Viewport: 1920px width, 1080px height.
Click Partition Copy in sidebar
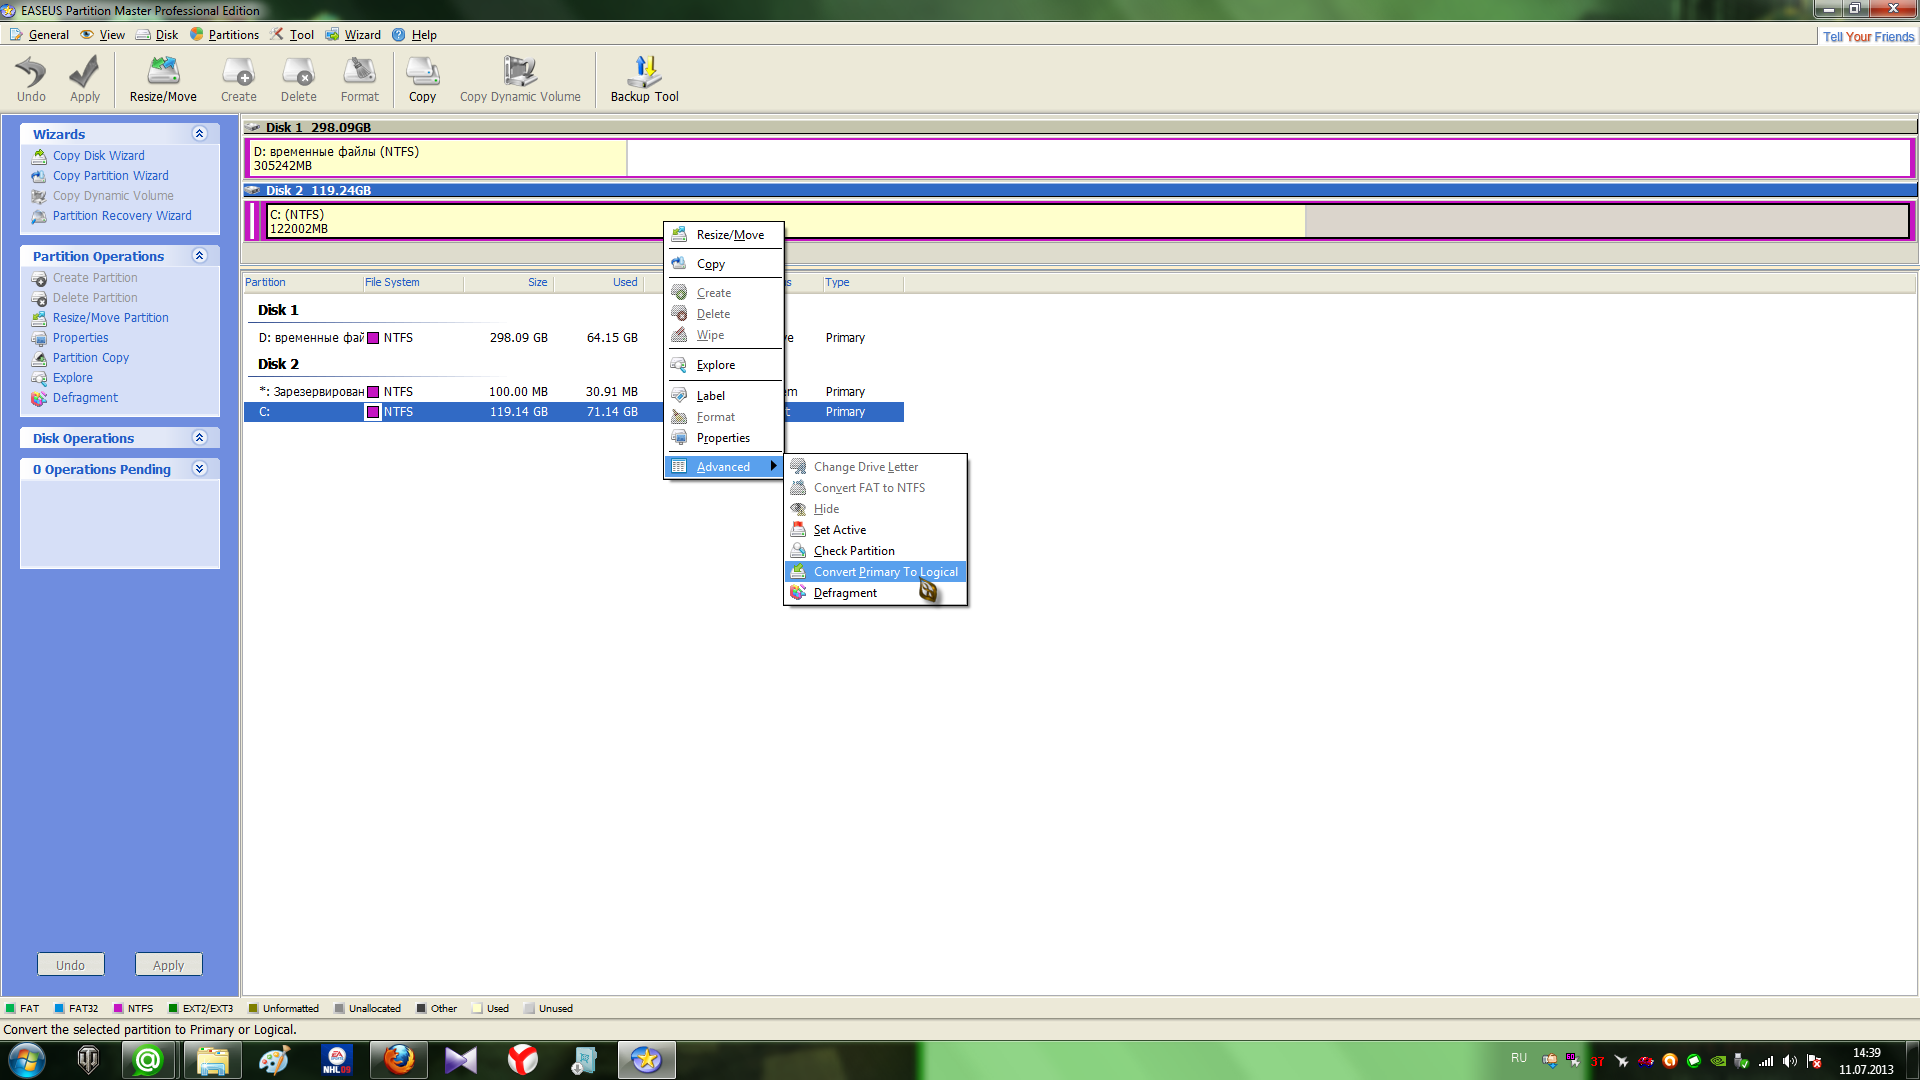(x=90, y=358)
